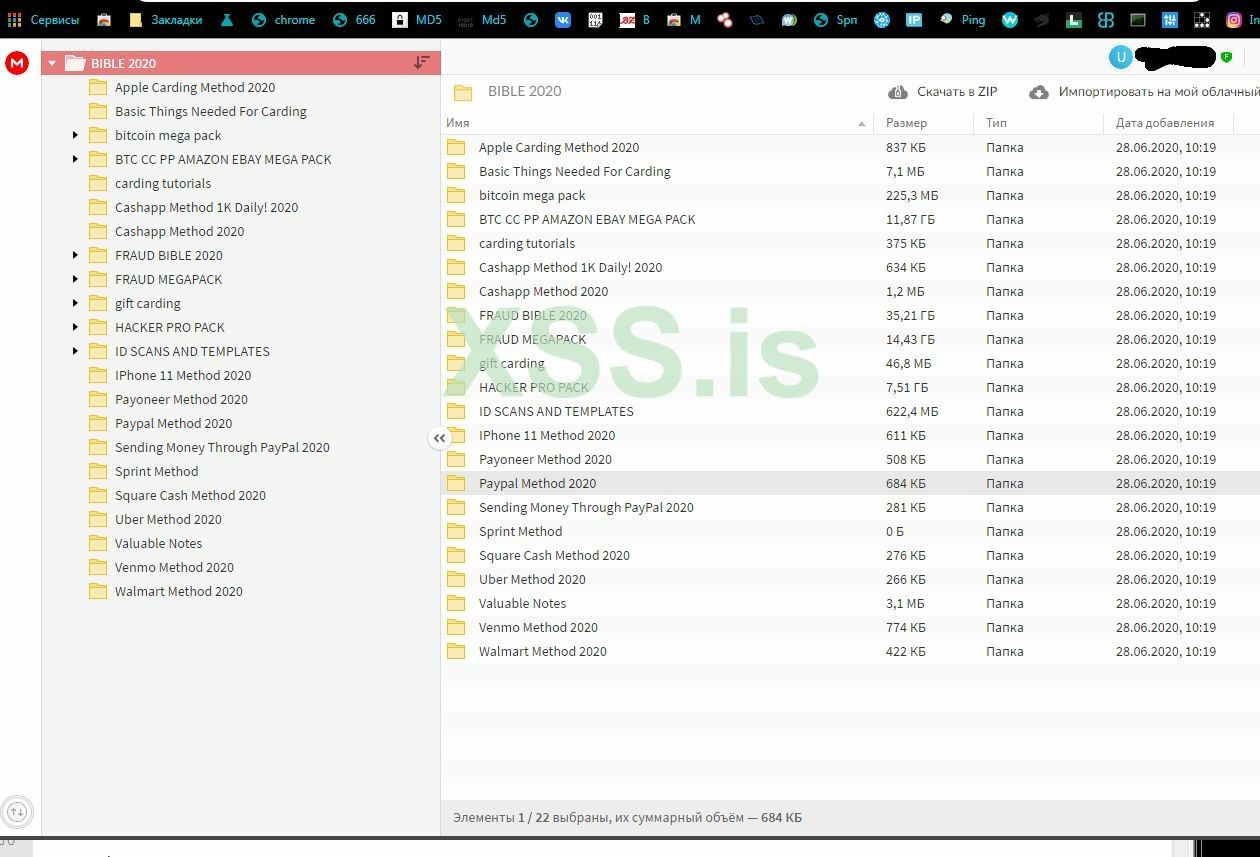Open the Instagram bookmark icon
The image size is (1260, 857).
coord(1234,19)
